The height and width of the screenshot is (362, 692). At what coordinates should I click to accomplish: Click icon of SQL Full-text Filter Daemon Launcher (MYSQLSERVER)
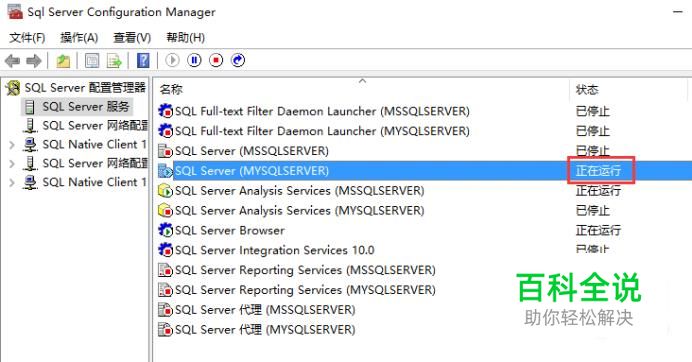(x=165, y=131)
